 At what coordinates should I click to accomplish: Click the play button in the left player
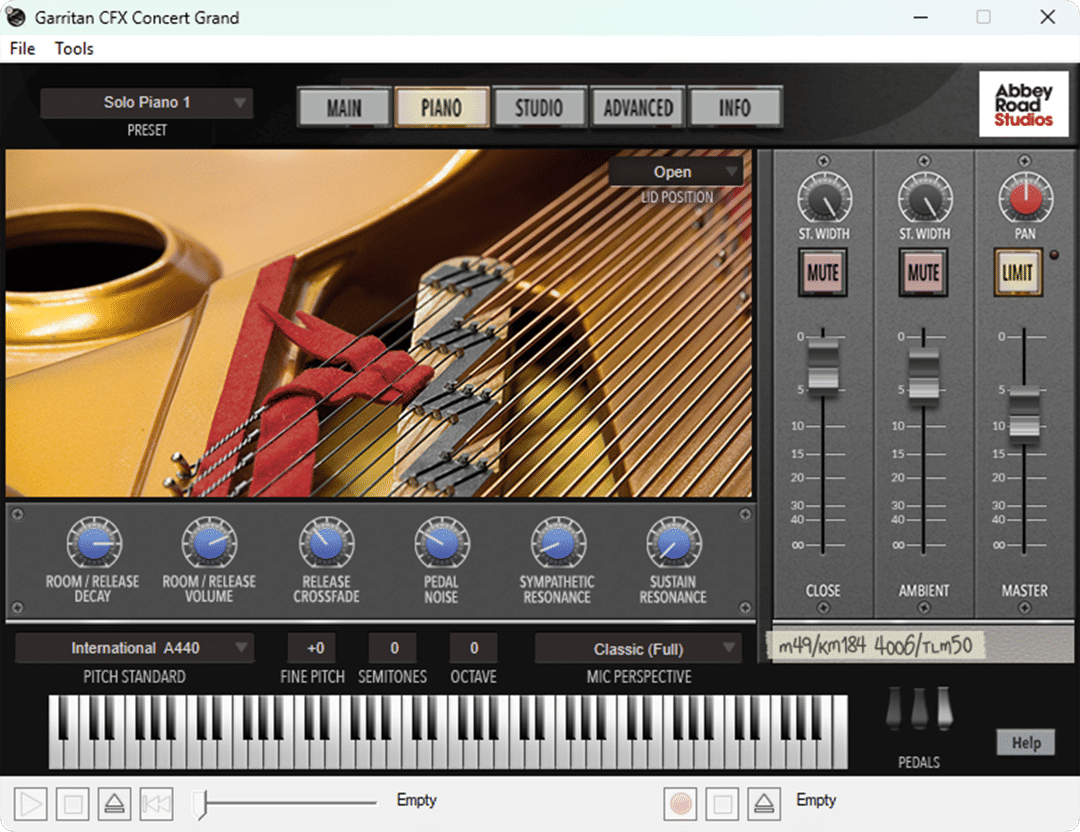(31, 804)
